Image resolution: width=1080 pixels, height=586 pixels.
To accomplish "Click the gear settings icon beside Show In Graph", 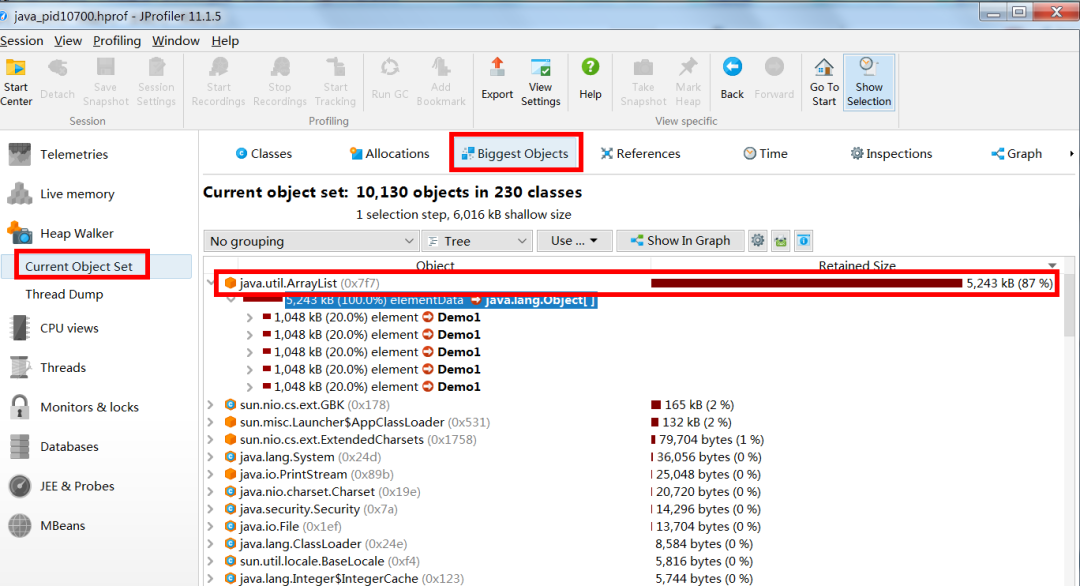I will (x=758, y=240).
